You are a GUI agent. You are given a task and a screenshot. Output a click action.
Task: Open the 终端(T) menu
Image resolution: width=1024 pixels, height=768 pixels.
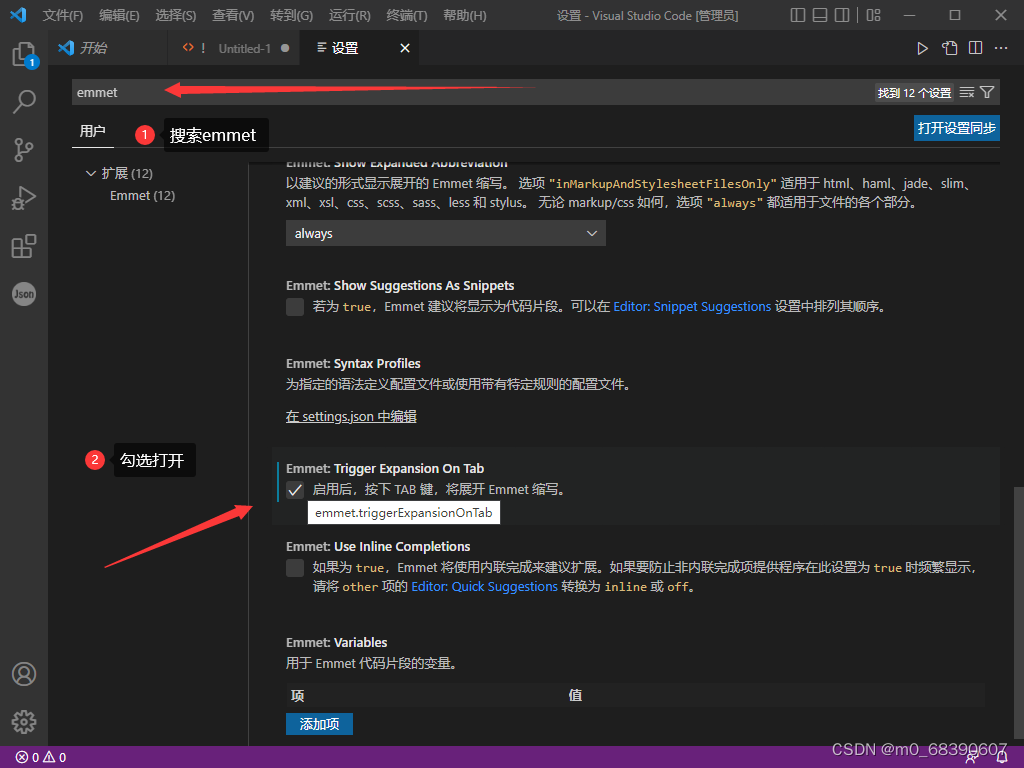pyautogui.click(x=406, y=15)
